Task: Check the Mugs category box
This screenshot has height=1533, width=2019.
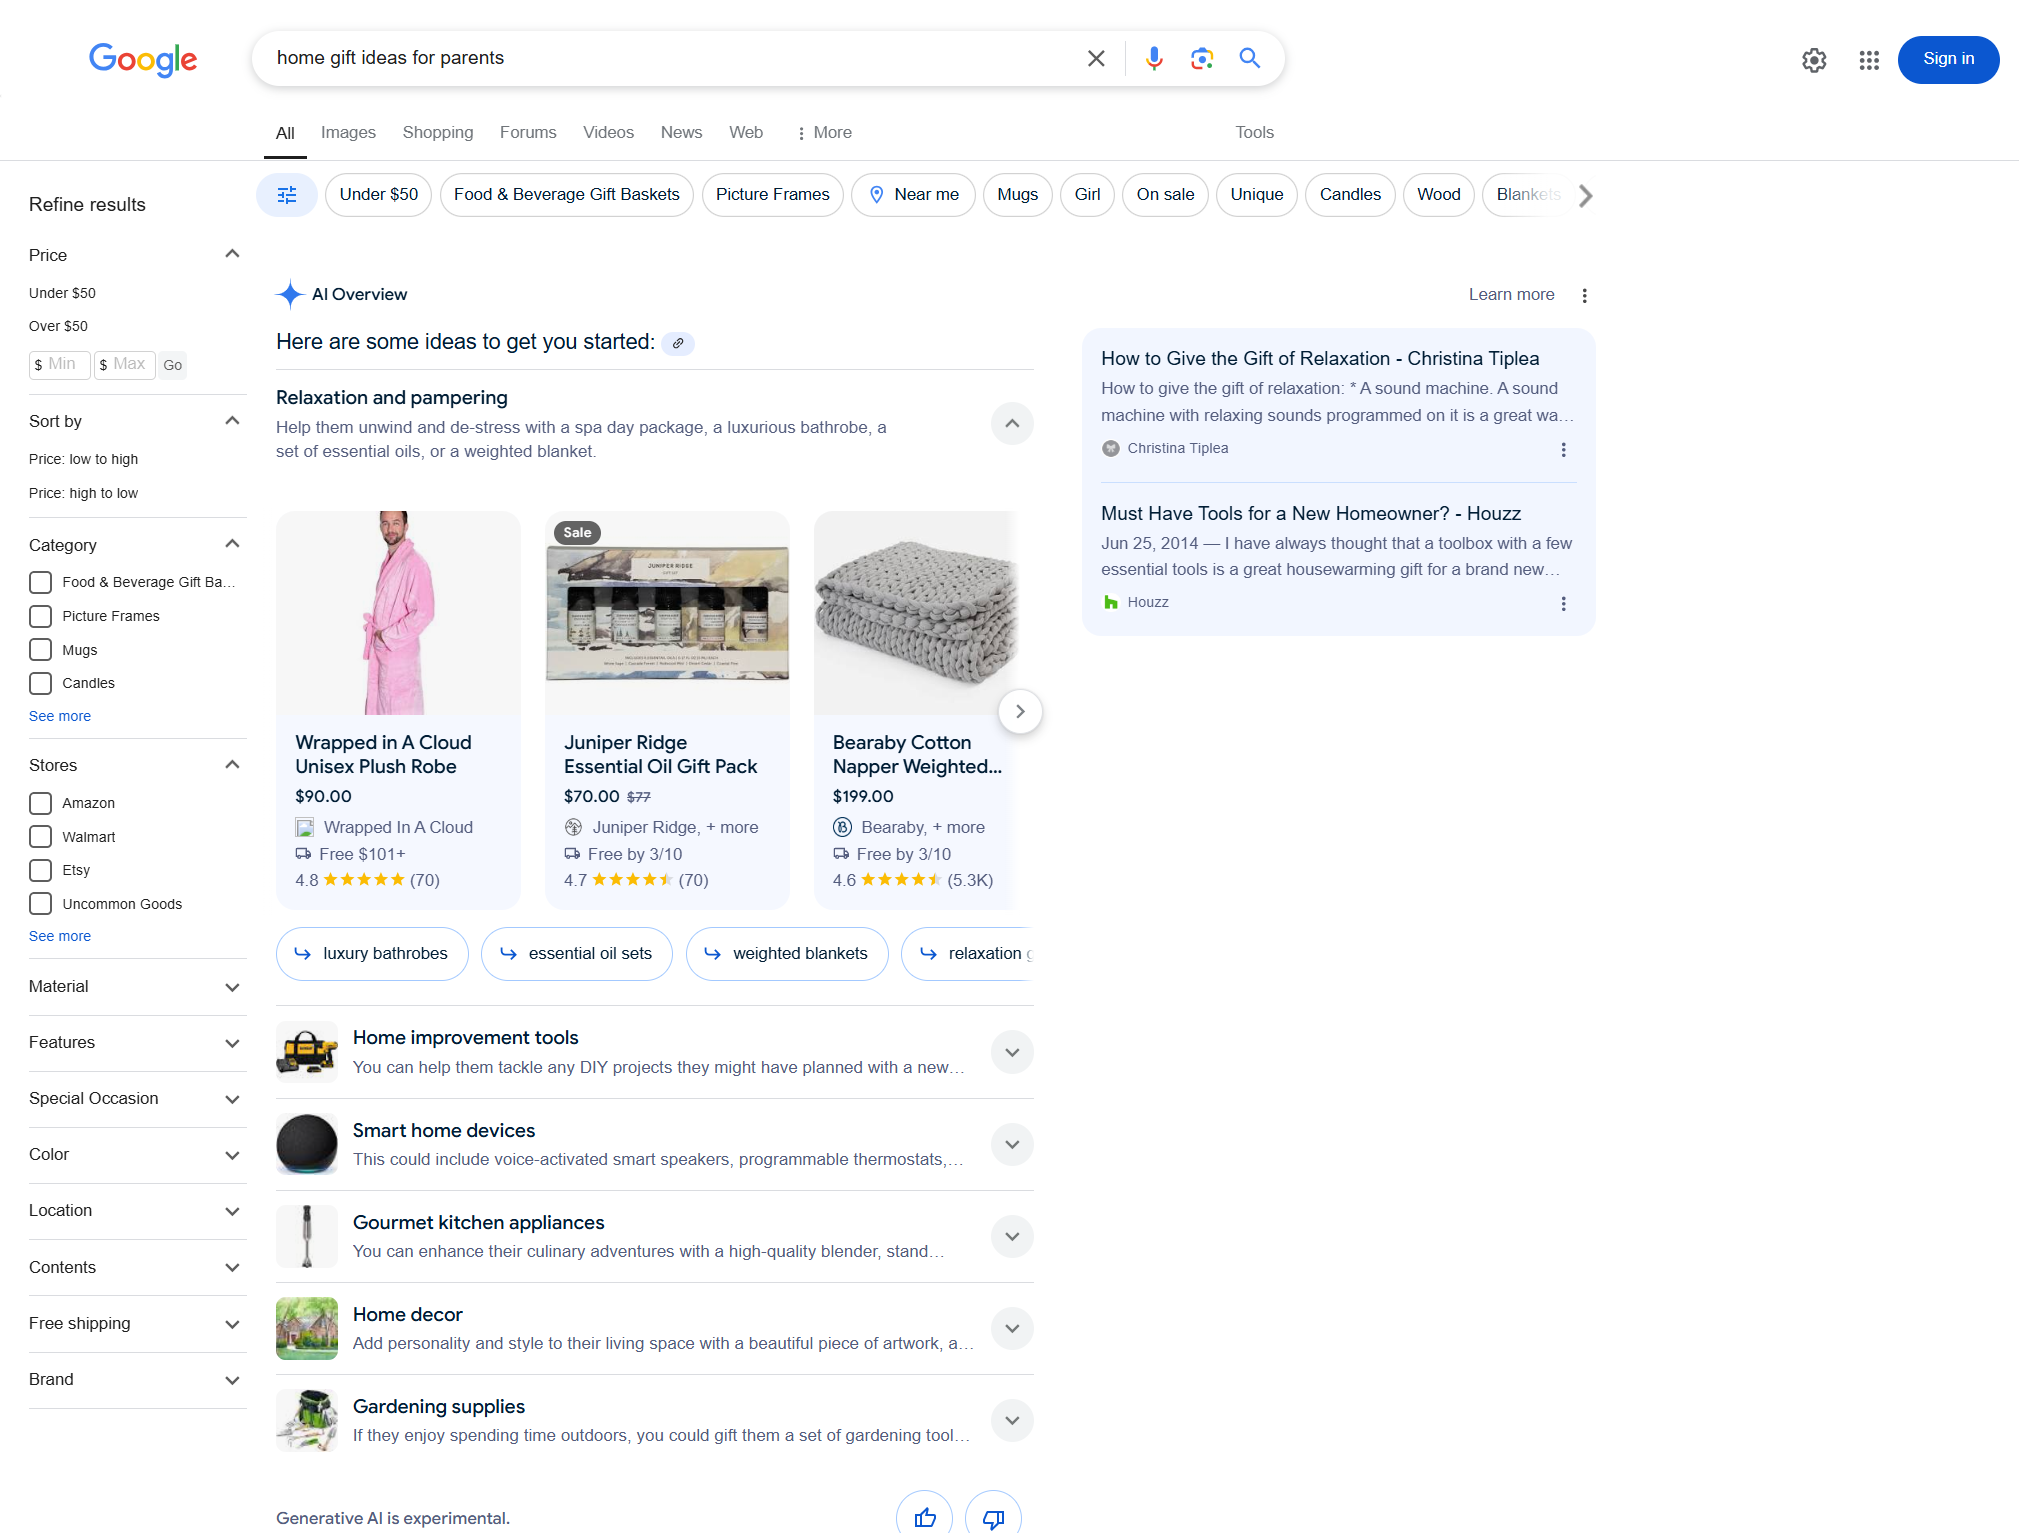Action: point(40,650)
